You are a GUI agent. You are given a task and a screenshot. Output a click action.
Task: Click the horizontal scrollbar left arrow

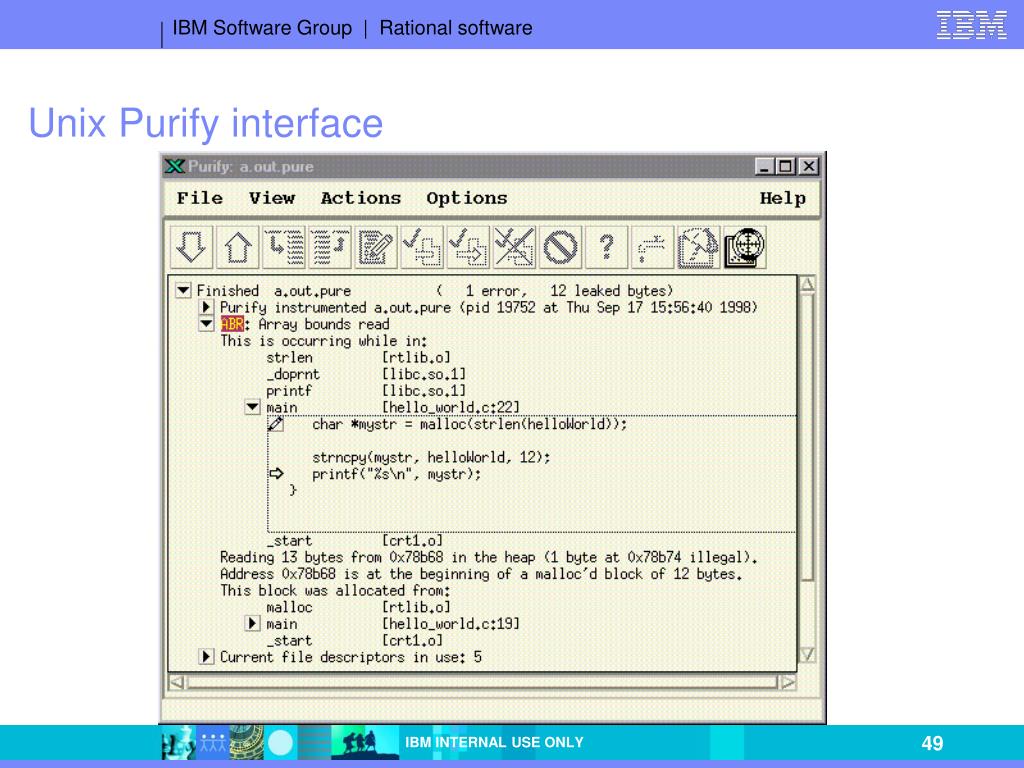176,682
